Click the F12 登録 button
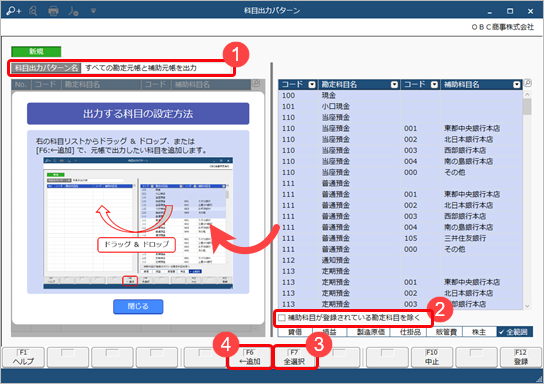Image resolution: width=544 pixels, height=384 pixels. (521, 357)
